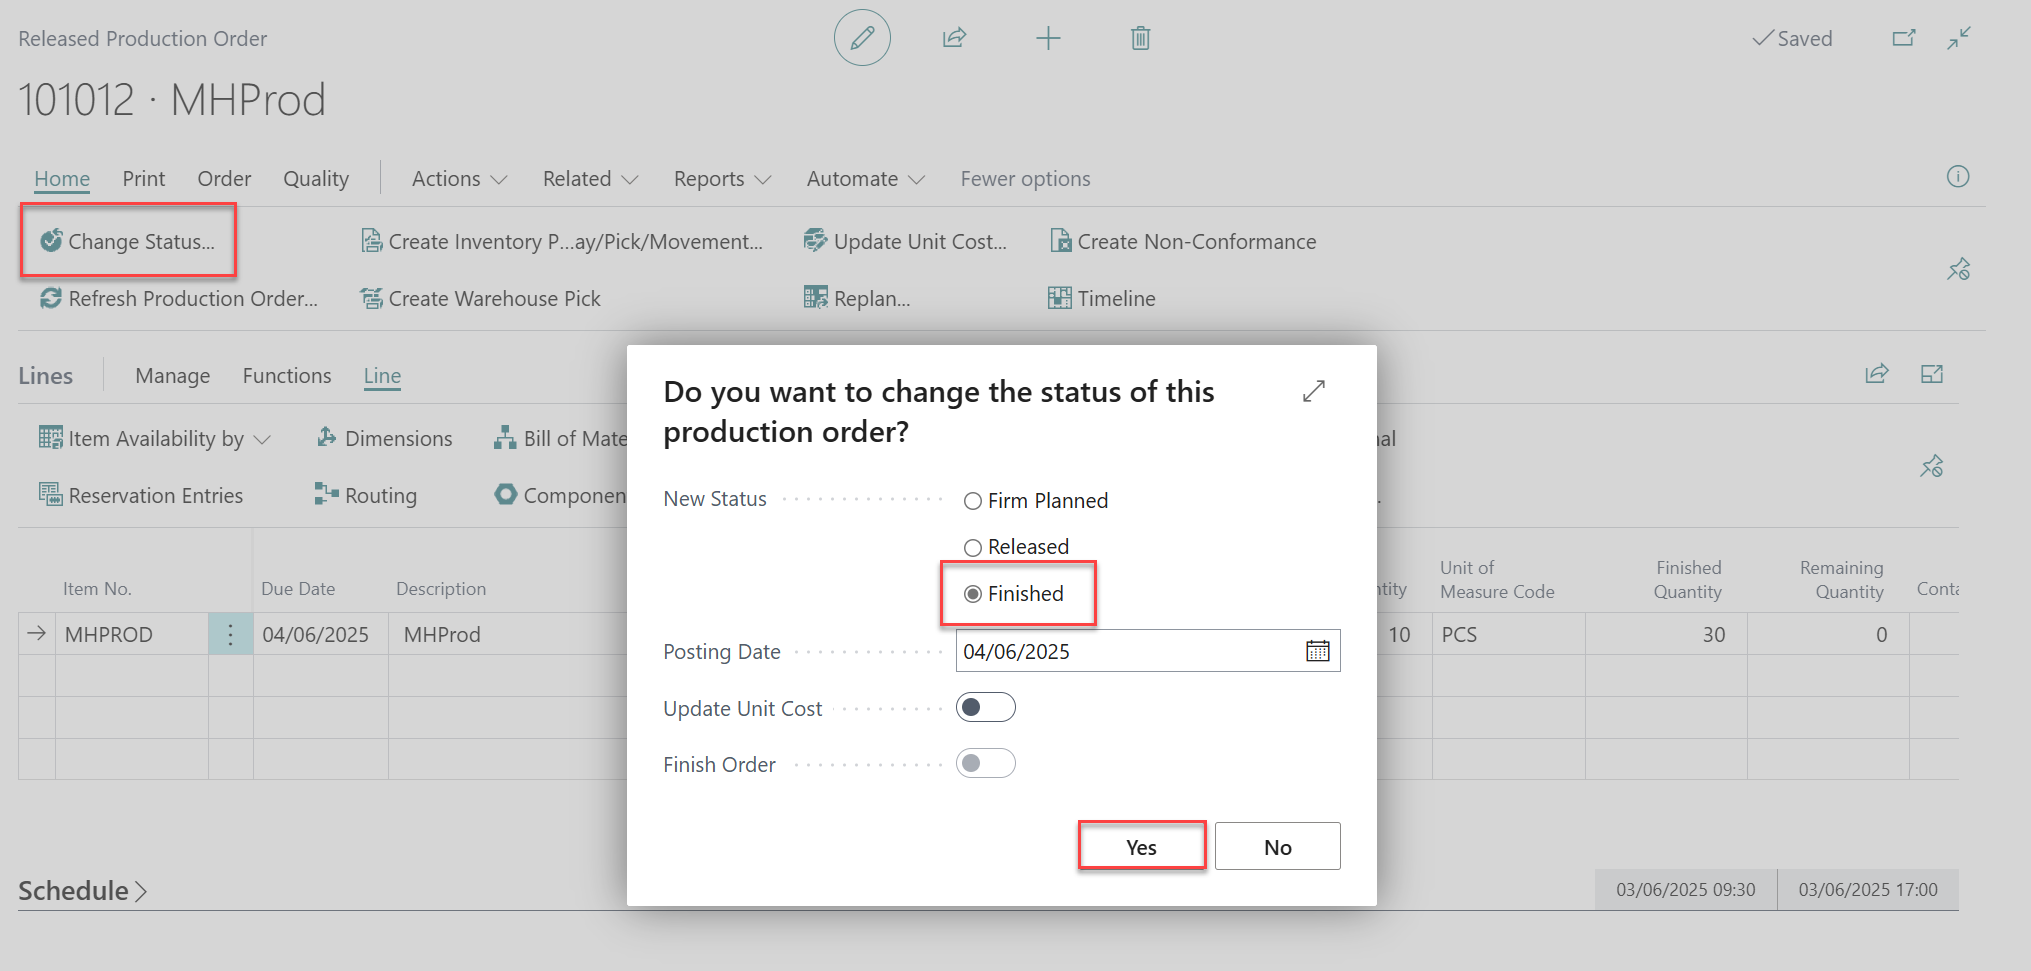Open row options for MHPROD line
Image resolution: width=2031 pixels, height=971 pixels.
pos(230,635)
